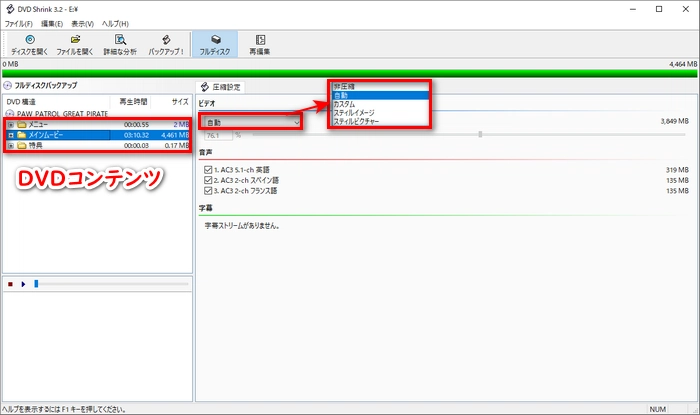Click the PAW_PATROL_GREAT_PIRATE disc icon
This screenshot has height=415, width=700.
(x=10, y=114)
